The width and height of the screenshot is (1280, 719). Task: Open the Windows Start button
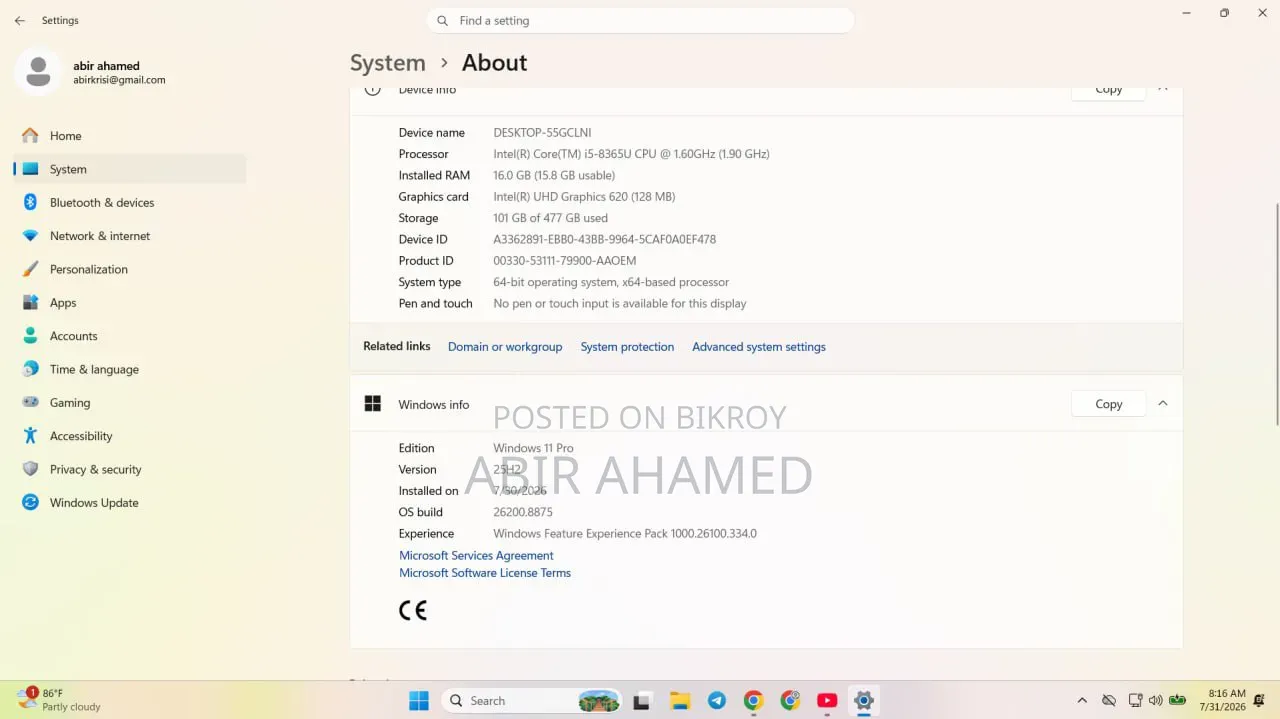(418, 701)
